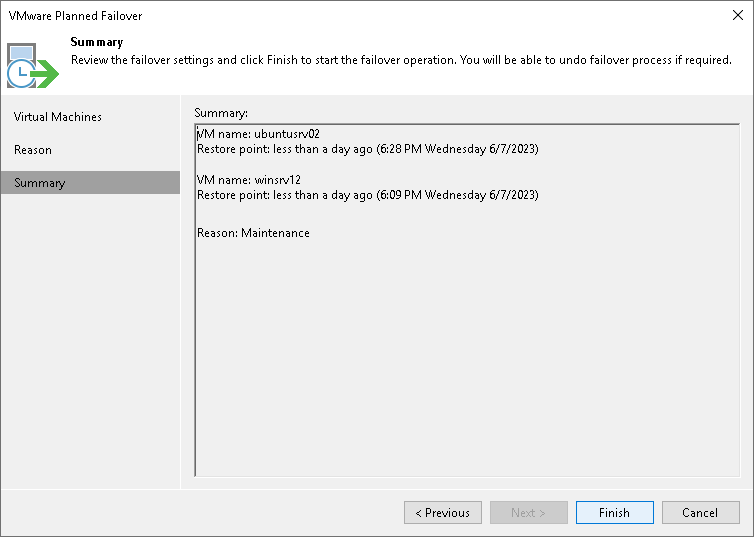
Task: Click the Finish button
Action: point(615,512)
